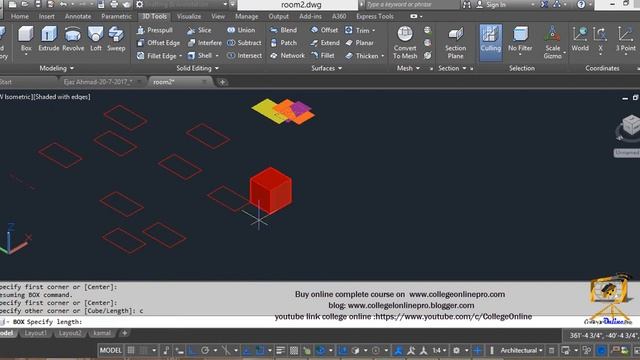Switch MODEL space button in status bar
The height and width of the screenshot is (360, 640).
(x=111, y=350)
